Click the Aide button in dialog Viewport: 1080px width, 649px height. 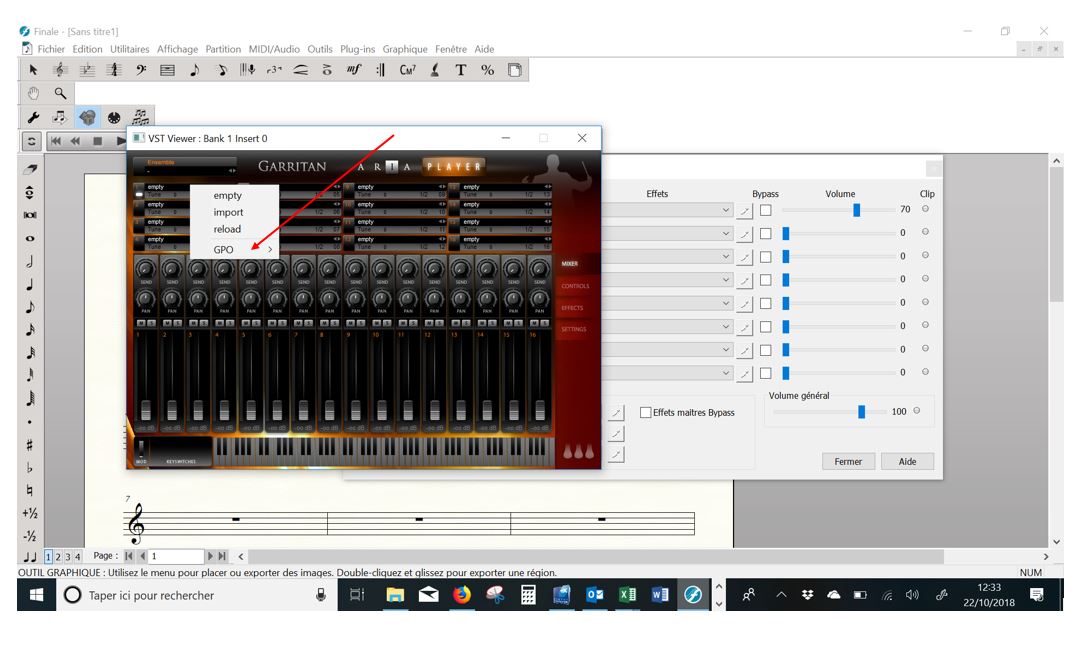[x=907, y=461]
